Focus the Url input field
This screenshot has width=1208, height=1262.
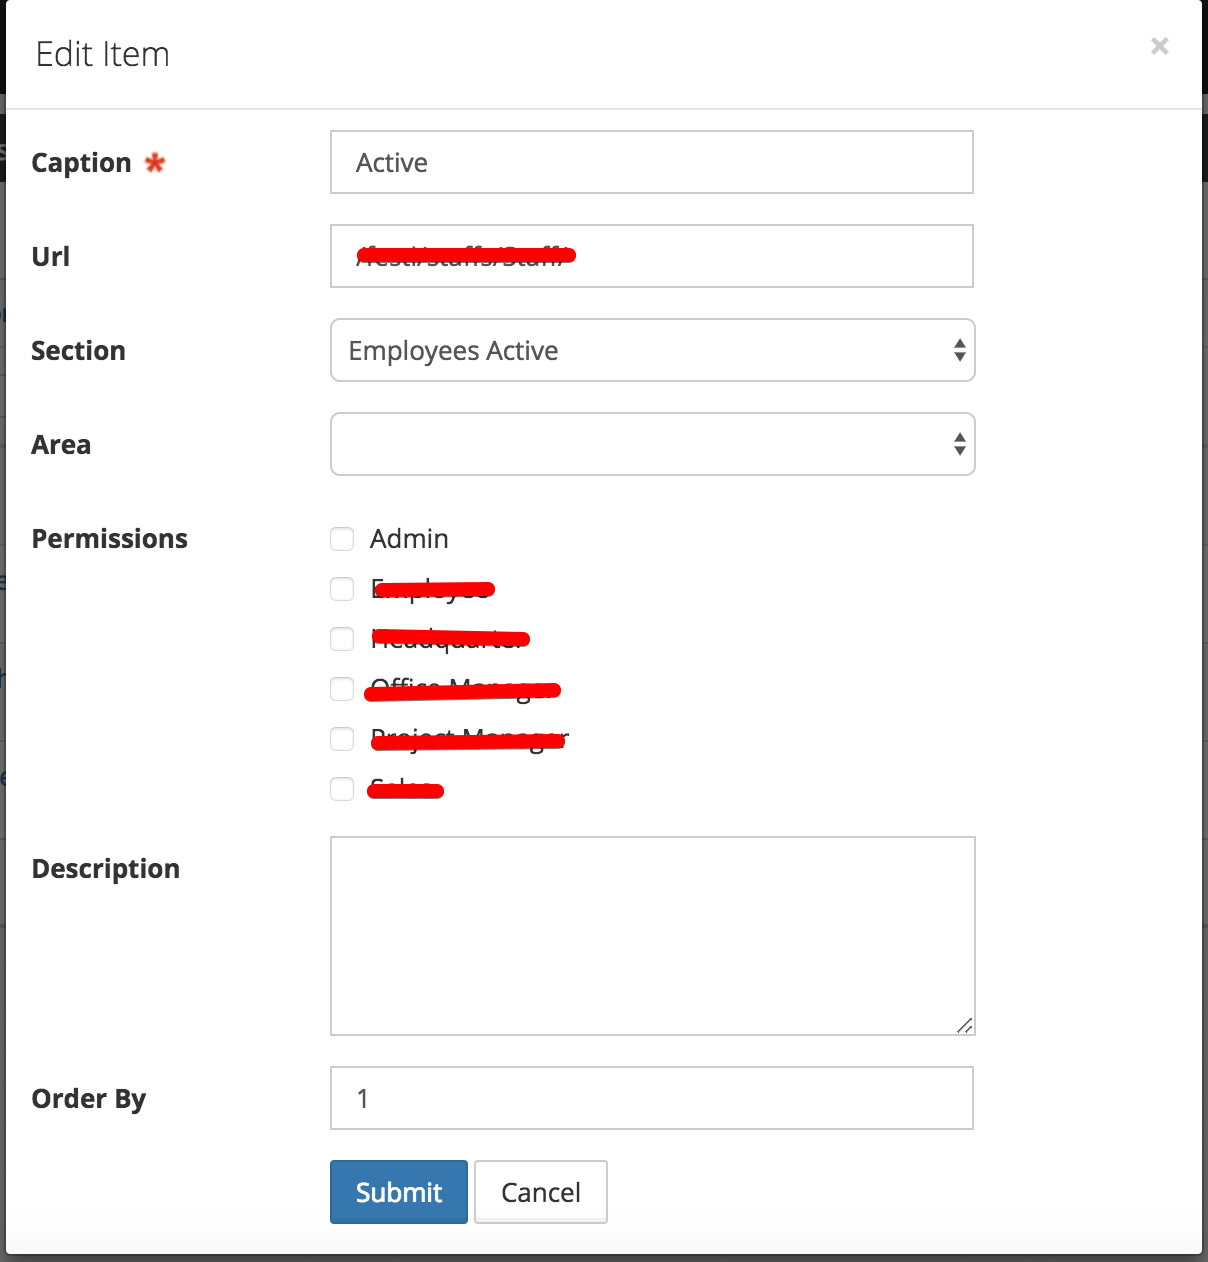coord(651,256)
